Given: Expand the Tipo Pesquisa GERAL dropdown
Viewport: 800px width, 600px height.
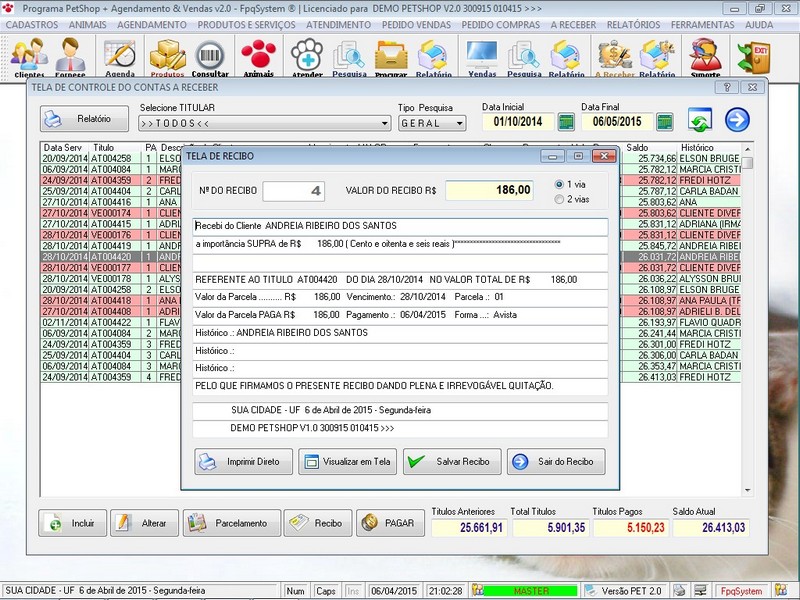Looking at the screenshot, I should 459,123.
